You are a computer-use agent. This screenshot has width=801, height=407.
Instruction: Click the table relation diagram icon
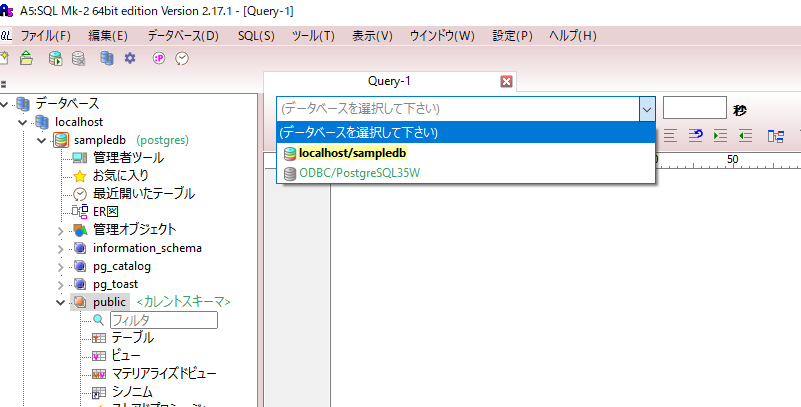click(775, 135)
